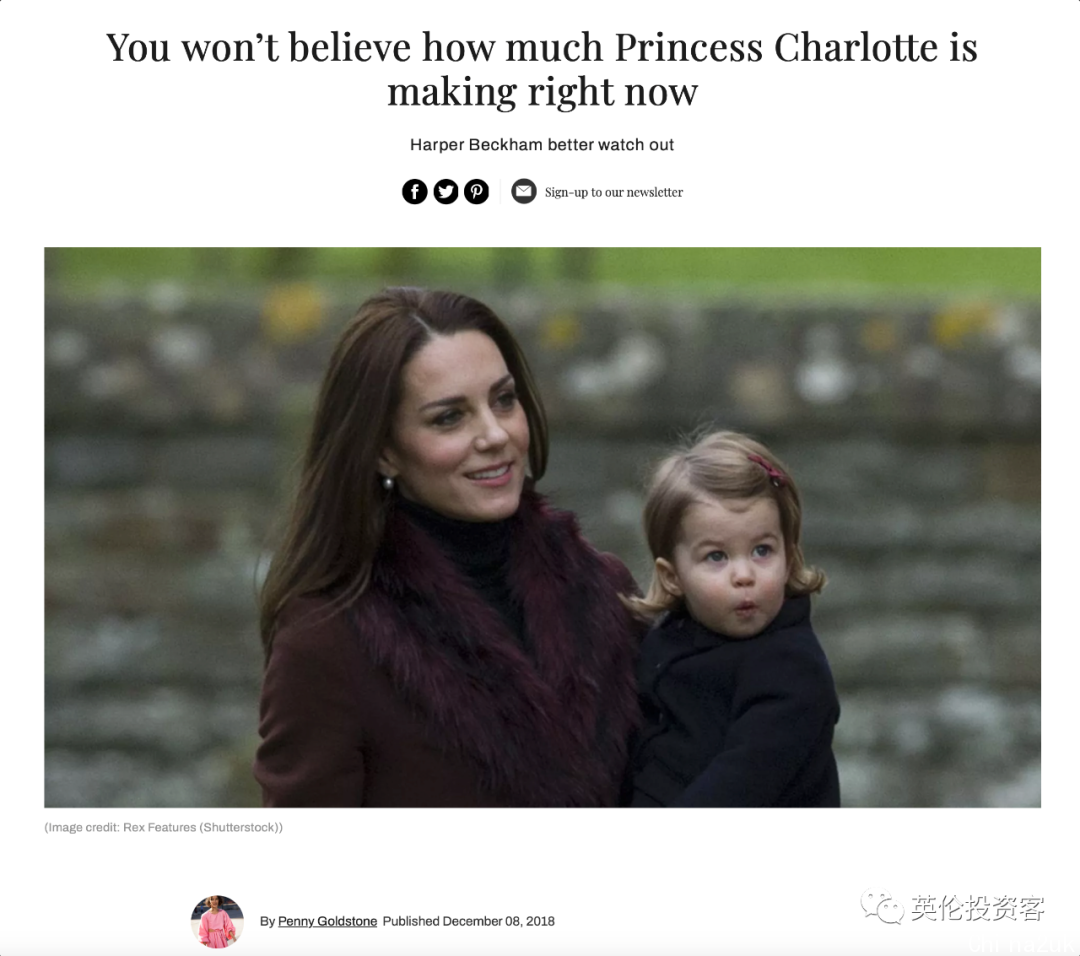Click the 'Harper Beckham better watch out' subheading
Image resolution: width=1080 pixels, height=956 pixels.
542,145
